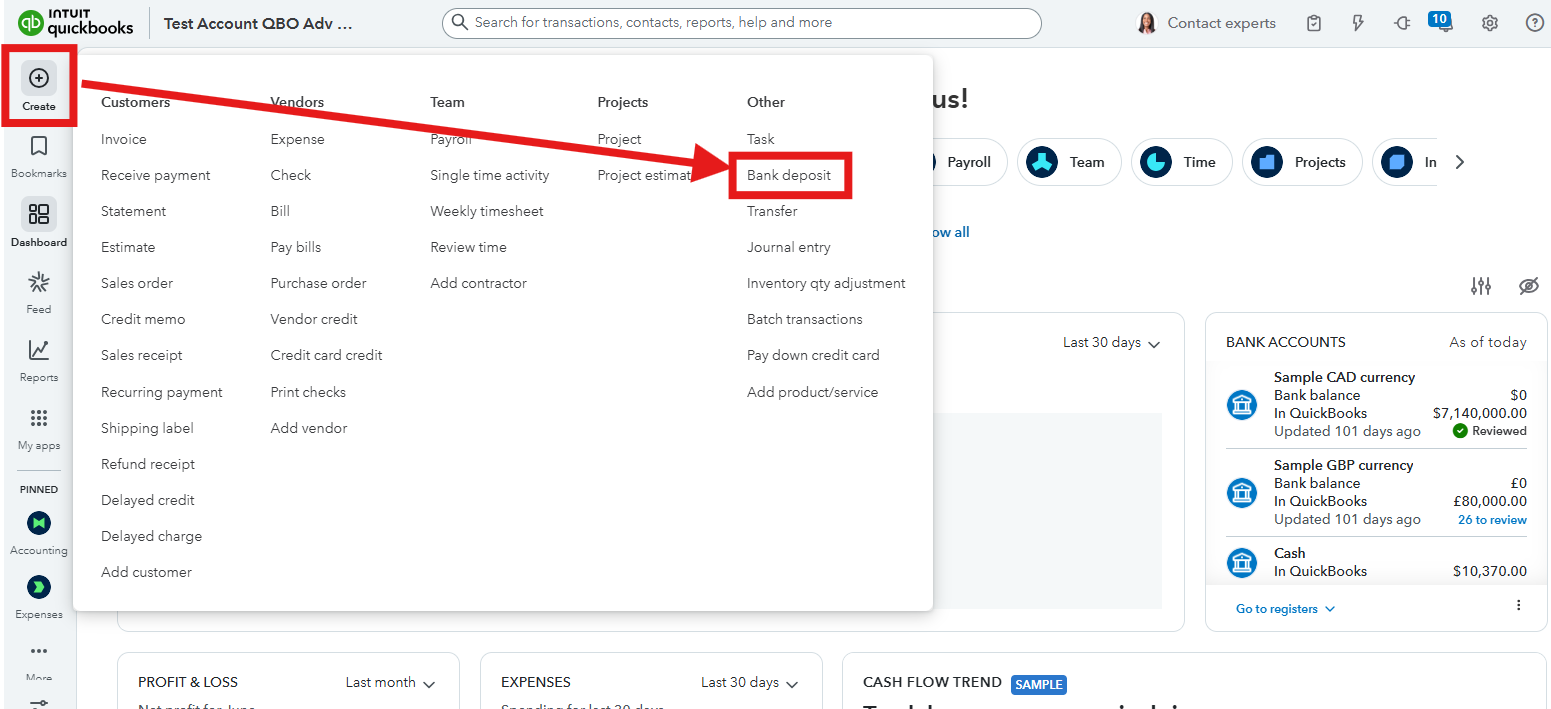
Task: Choose Batch transactions under Other
Action: [805, 320]
